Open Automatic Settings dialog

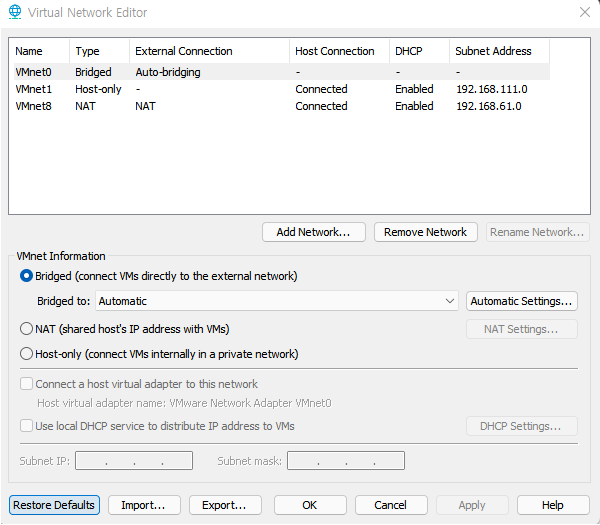point(522,301)
